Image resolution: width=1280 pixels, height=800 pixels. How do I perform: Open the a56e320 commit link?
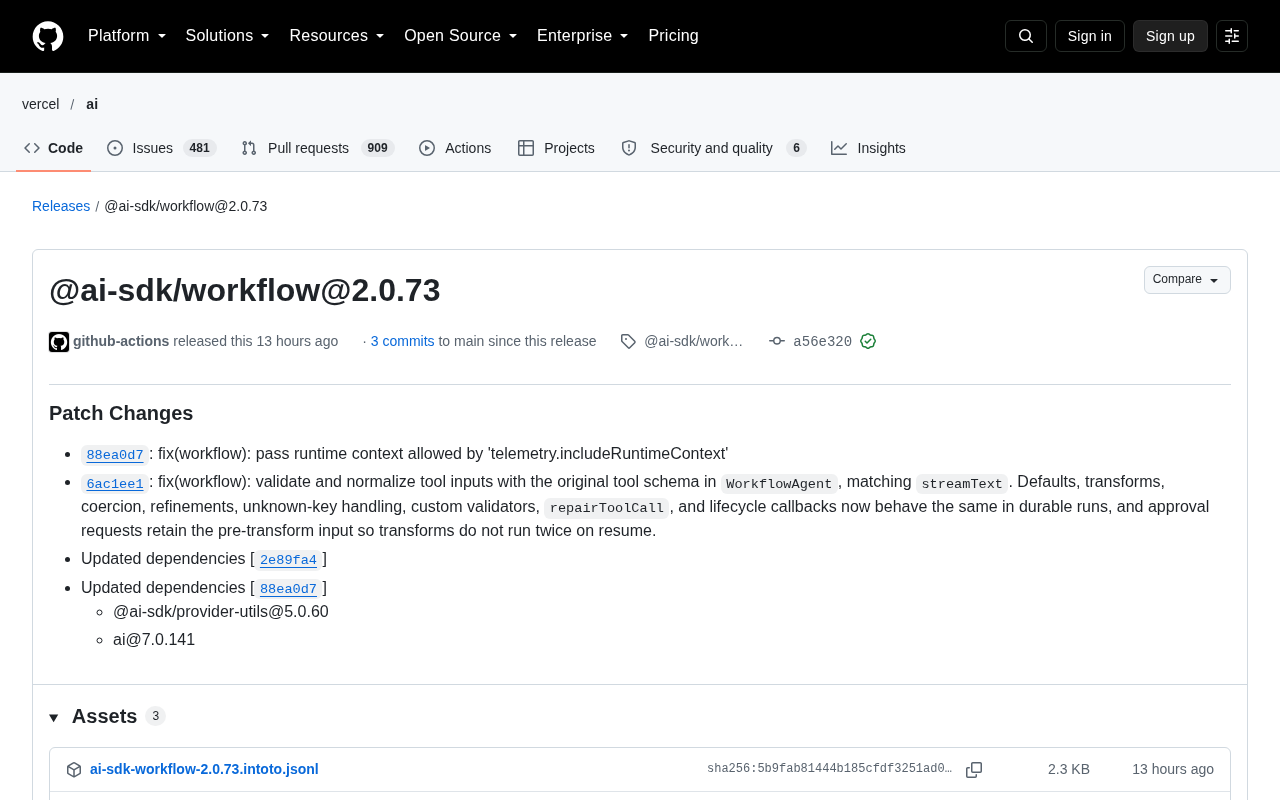coord(822,342)
